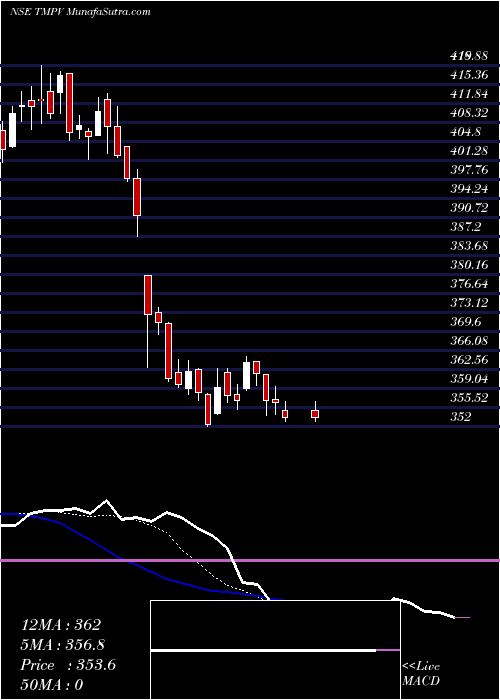Click the last red candlestick near 353

click(x=315, y=413)
